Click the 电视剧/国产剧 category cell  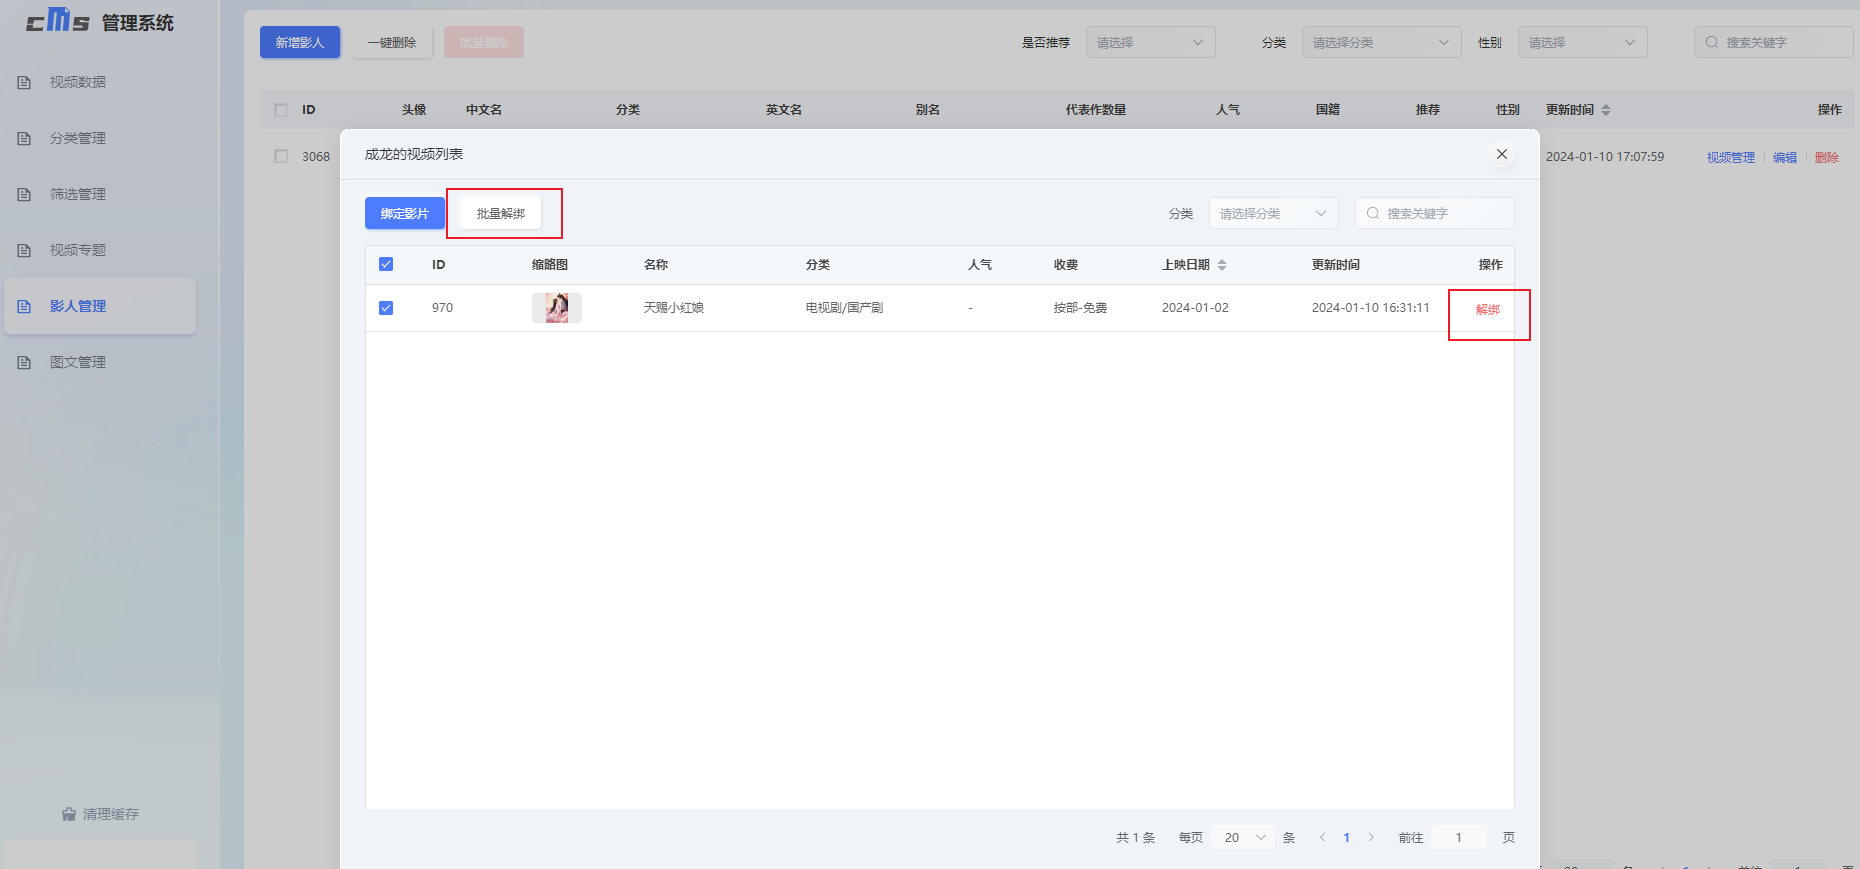click(x=844, y=308)
